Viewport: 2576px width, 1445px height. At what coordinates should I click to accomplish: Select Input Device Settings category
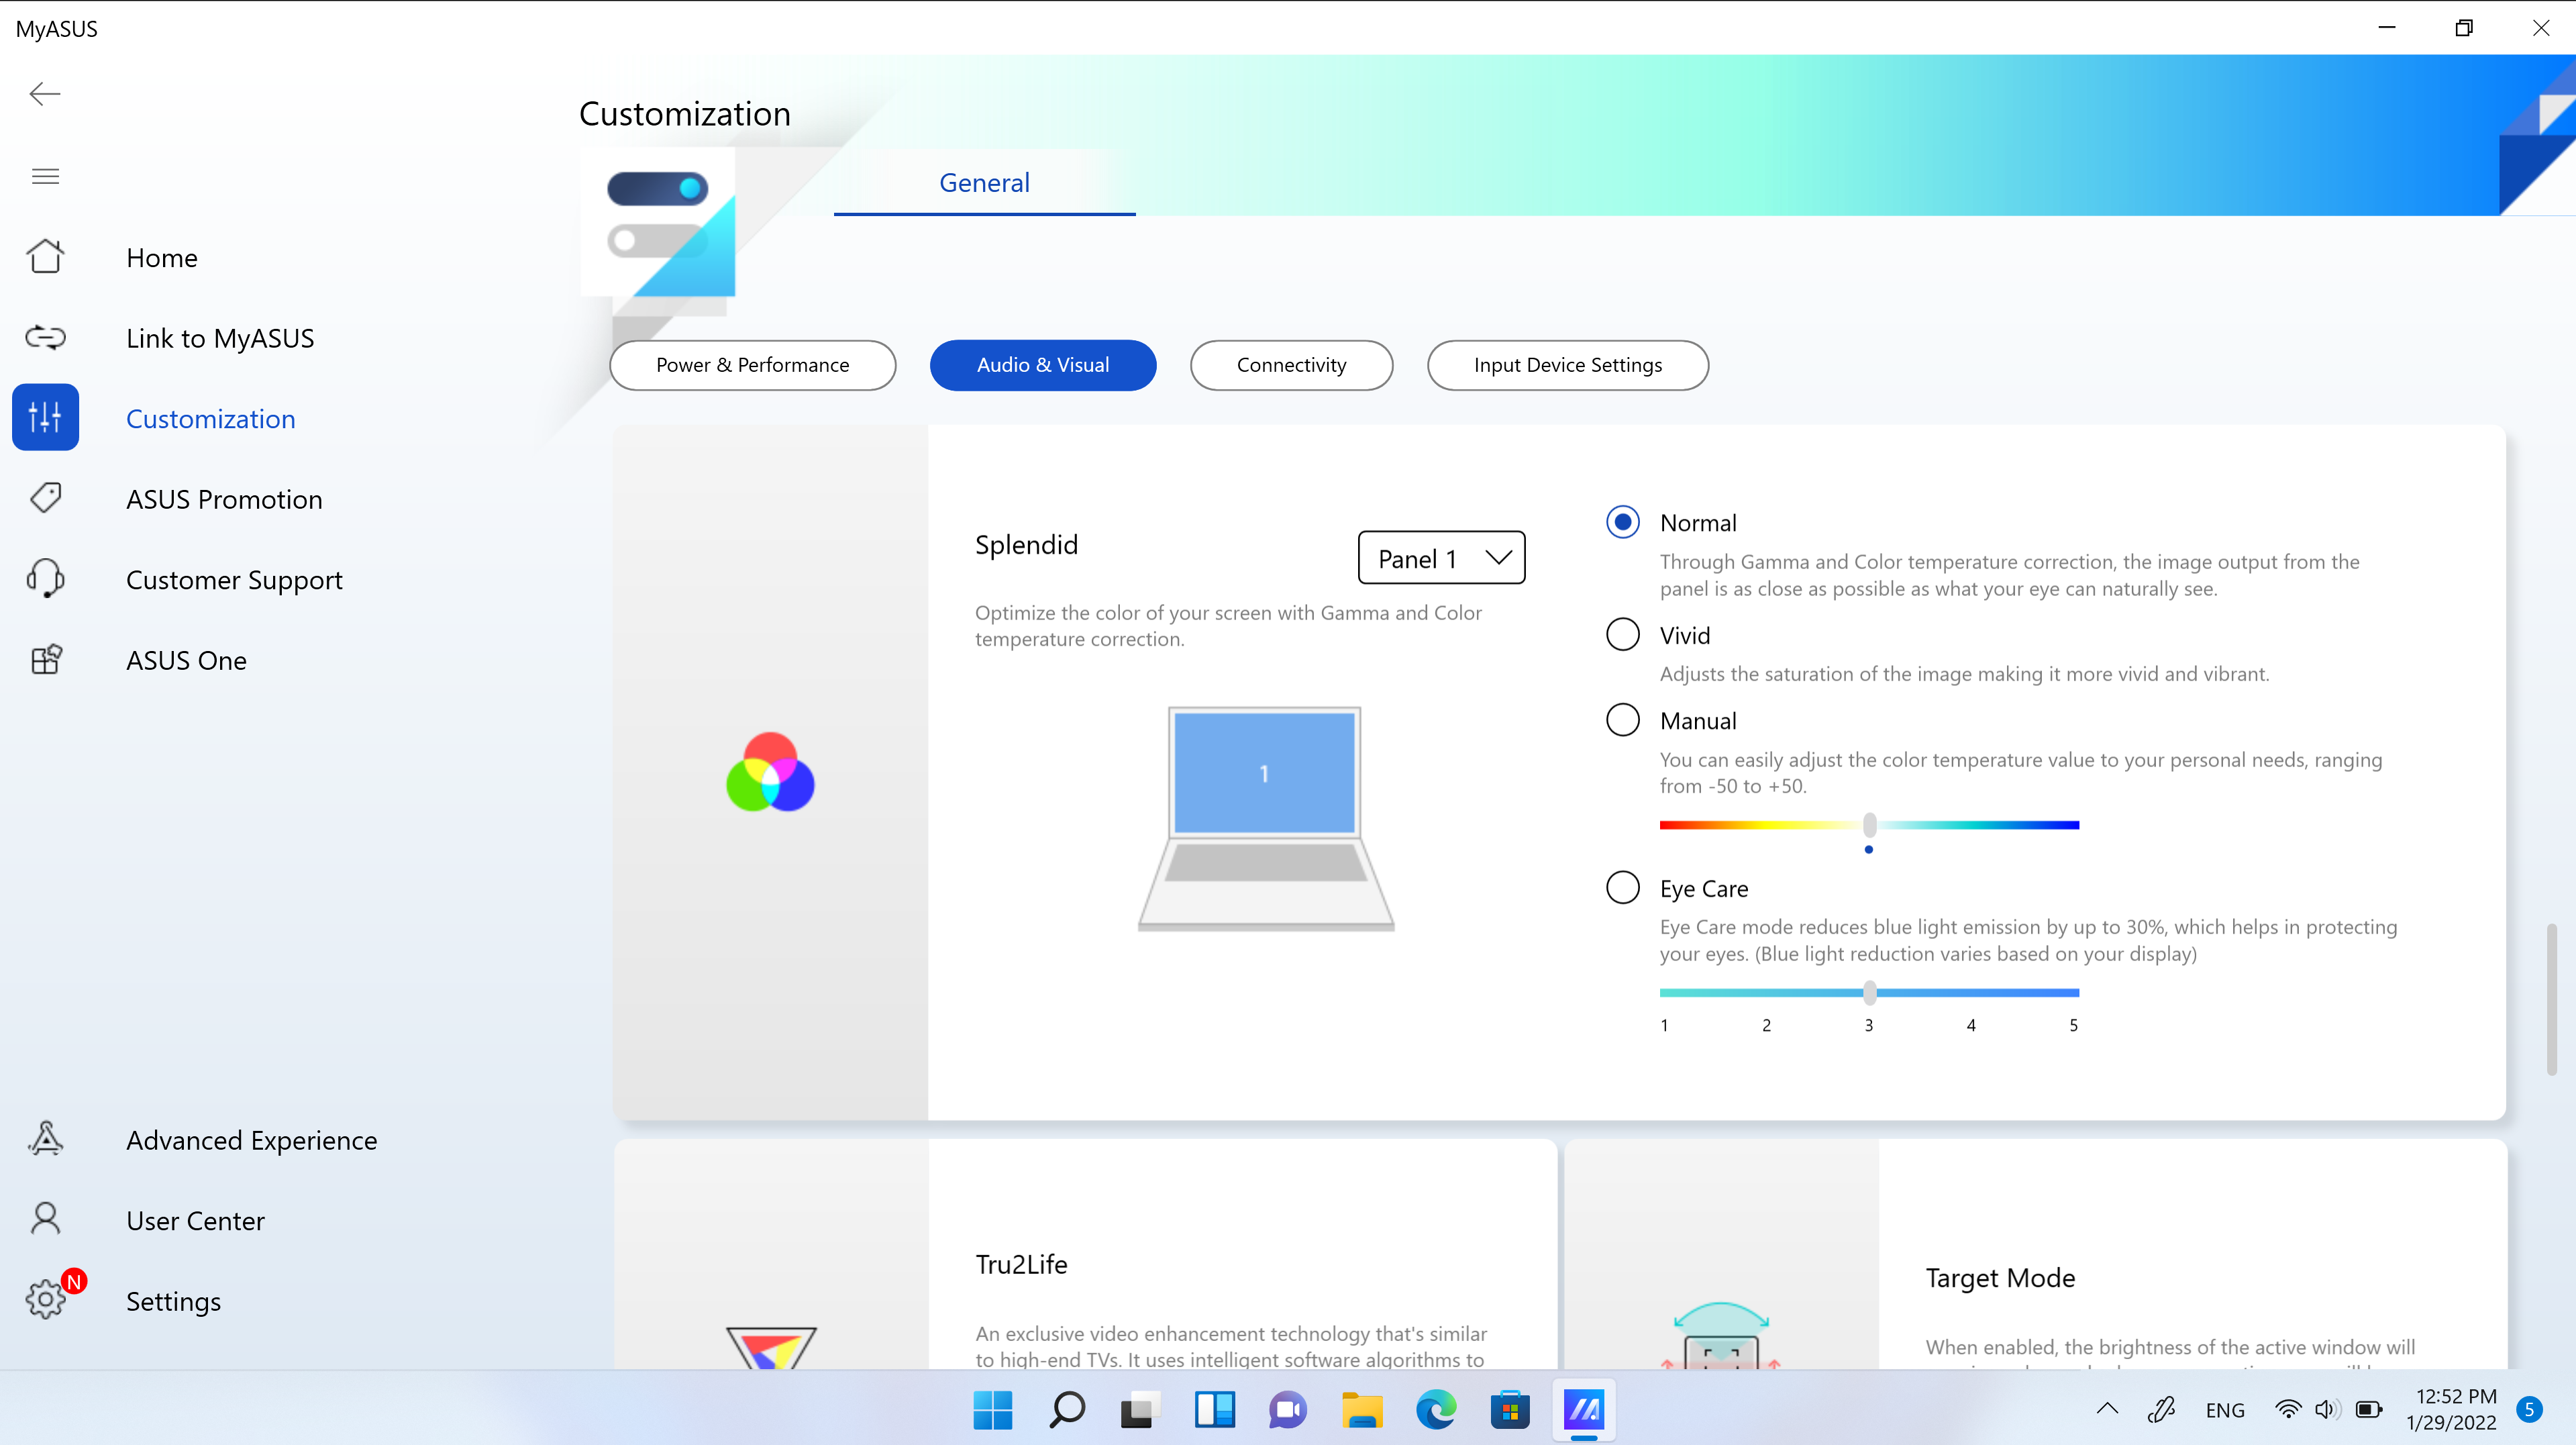[x=1567, y=365]
